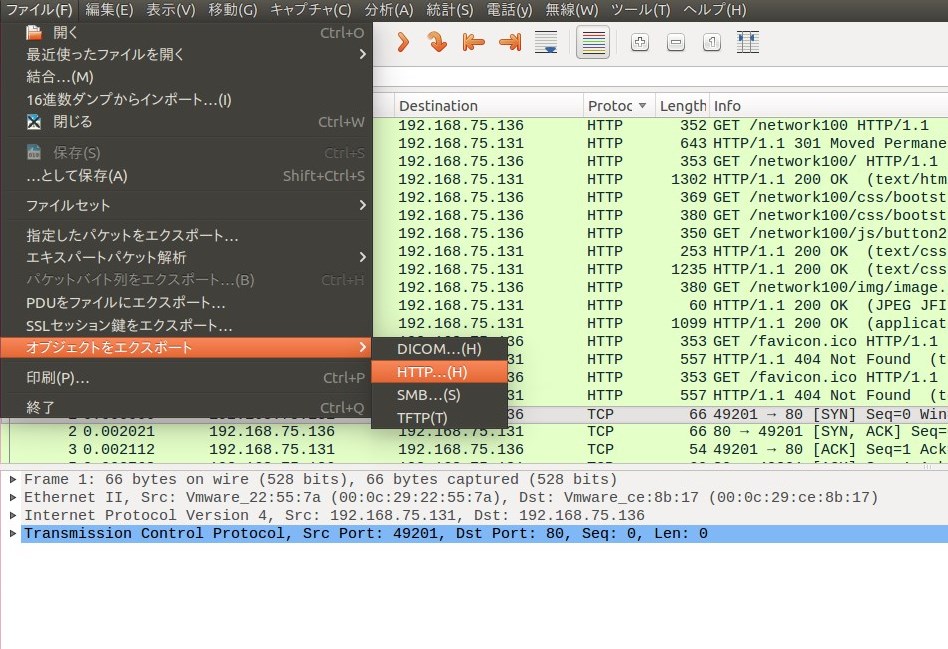Toggle auto-scroll in live capture
Screen dimensions: 948x649
point(545,42)
